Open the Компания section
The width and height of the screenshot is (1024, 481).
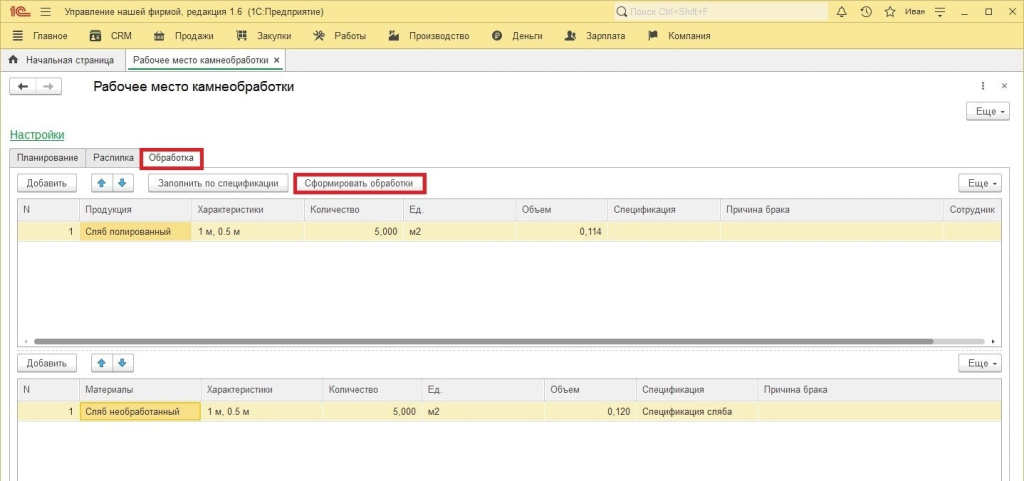679,36
